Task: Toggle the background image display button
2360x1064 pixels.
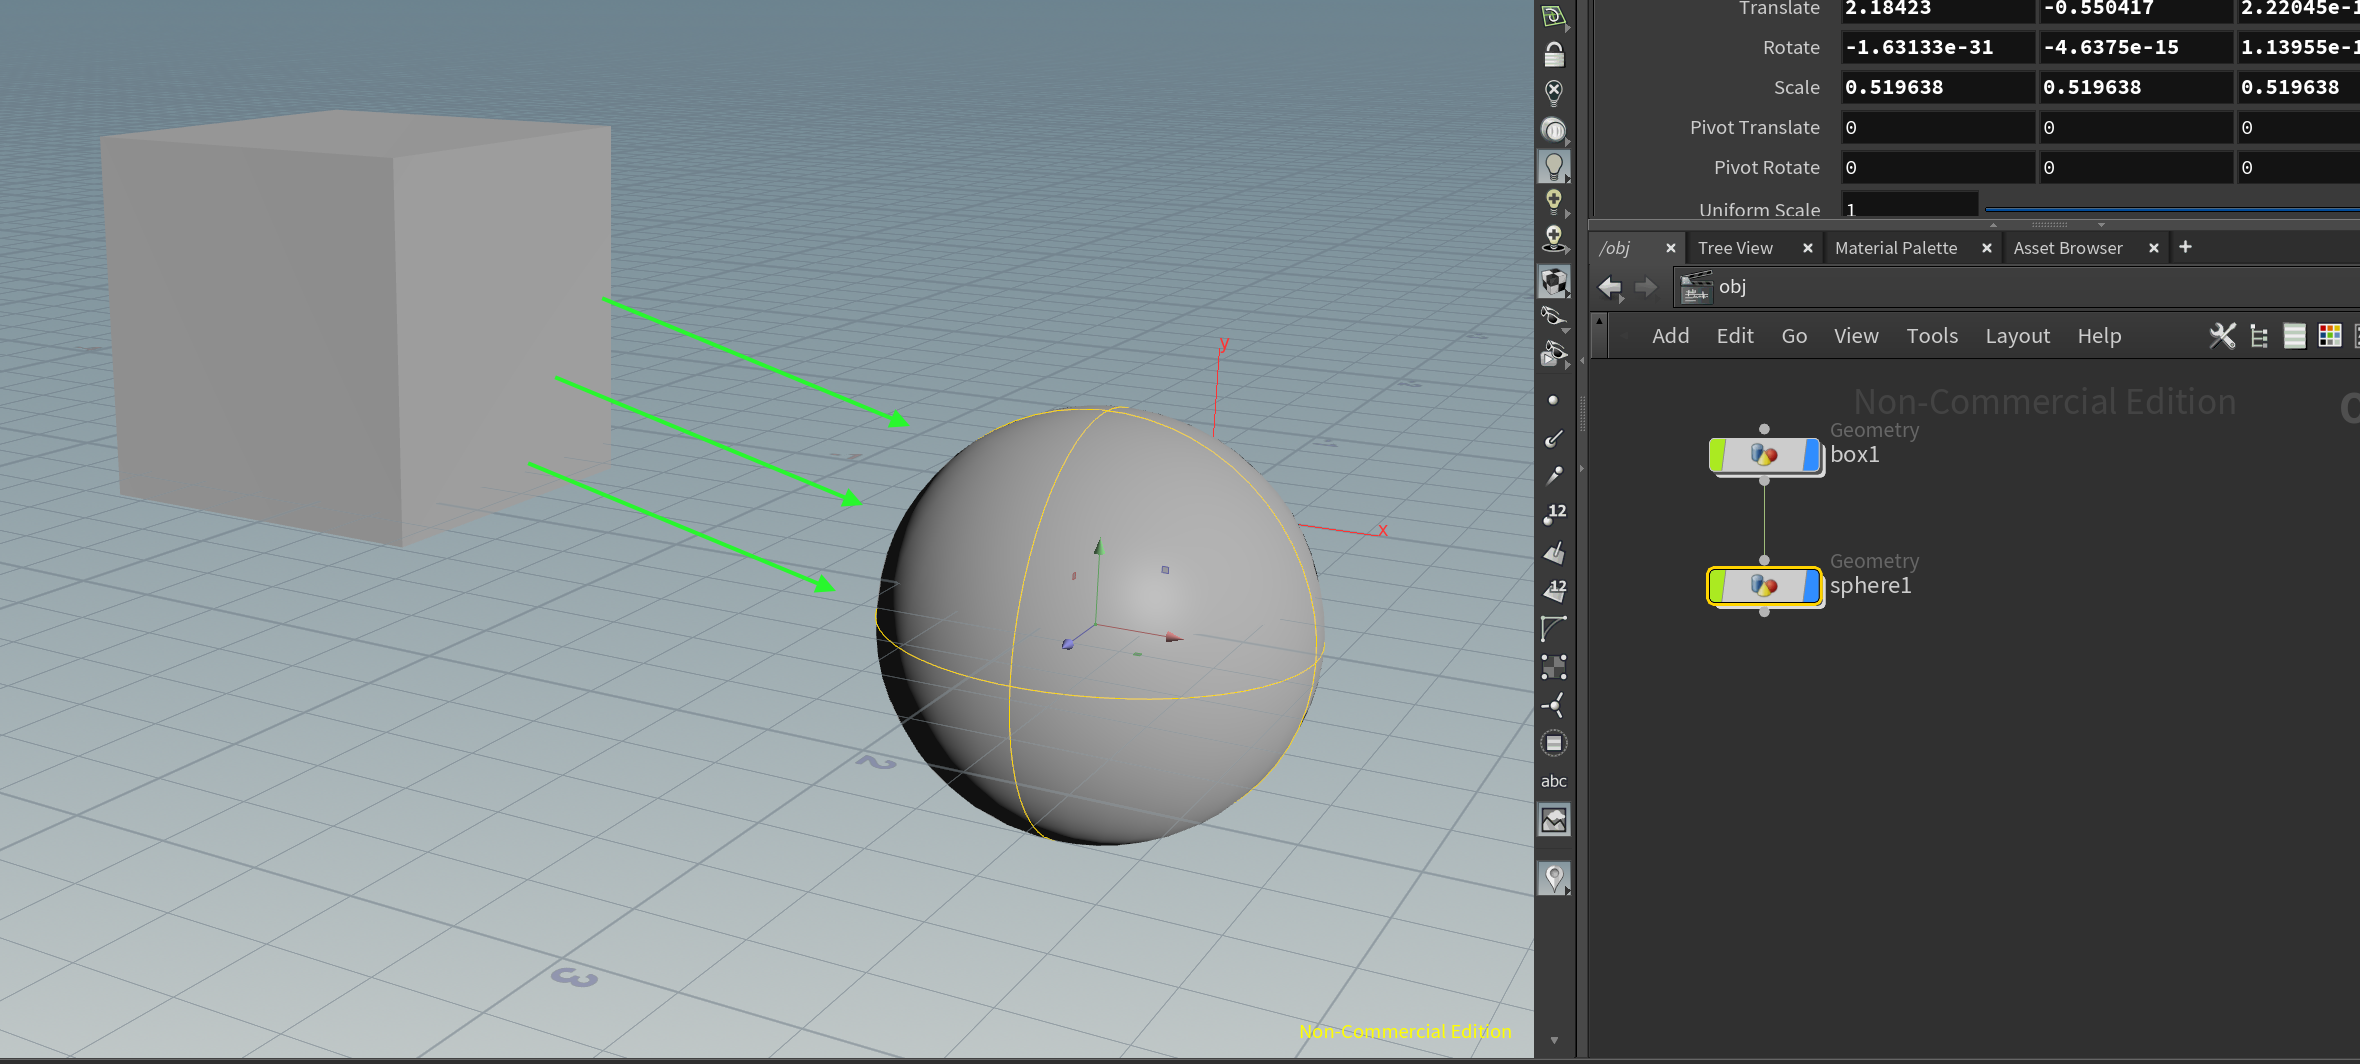Action: coord(1554,820)
